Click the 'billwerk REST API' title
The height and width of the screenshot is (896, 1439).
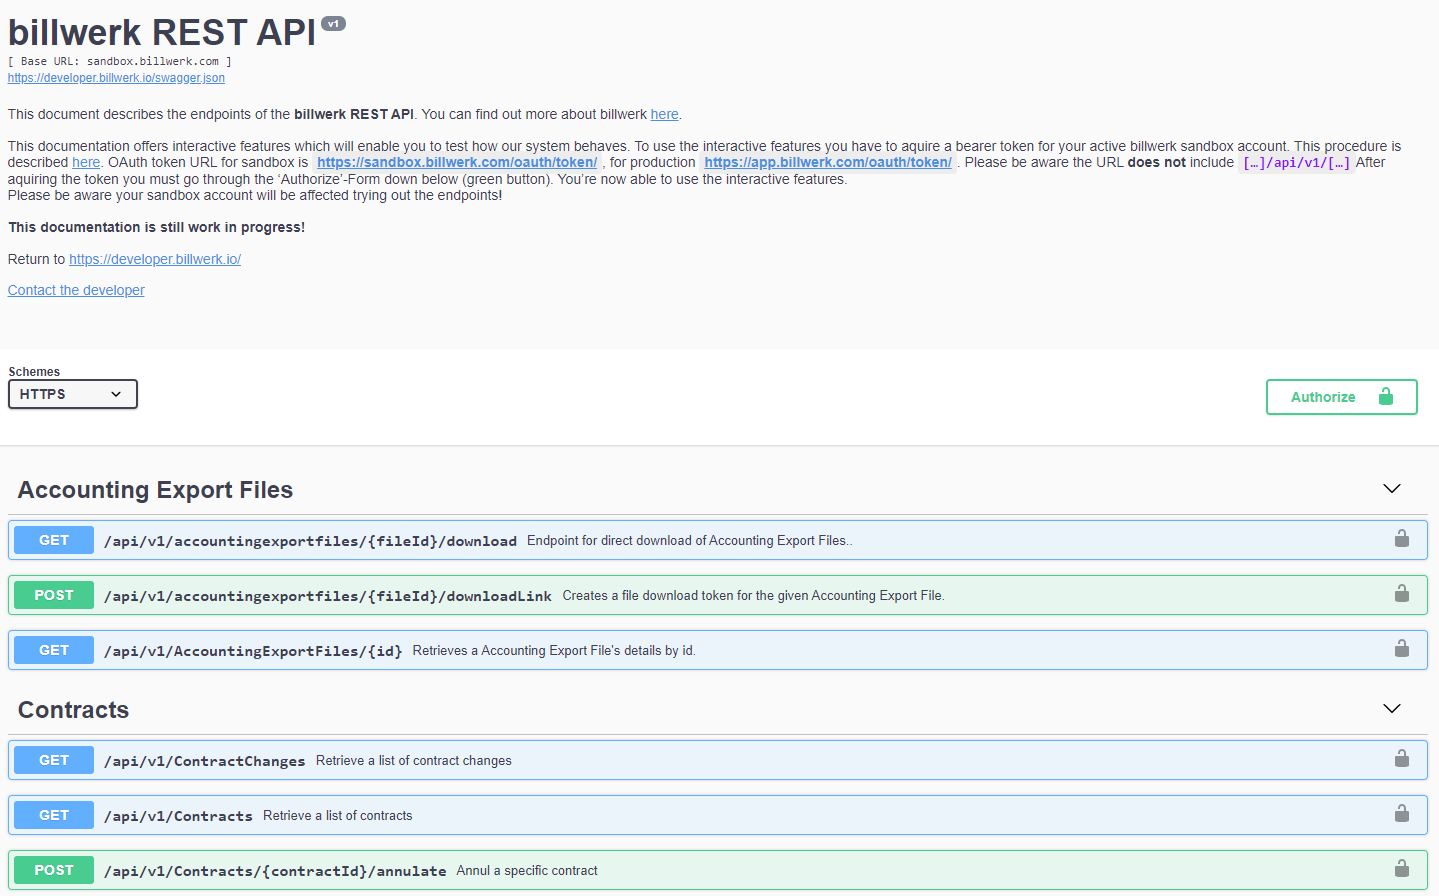tap(162, 33)
